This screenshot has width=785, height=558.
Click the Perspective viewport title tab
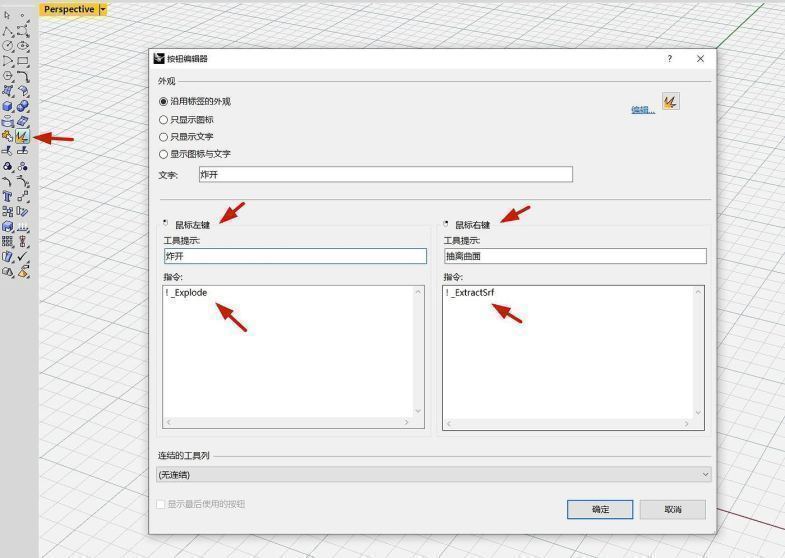tap(68, 9)
